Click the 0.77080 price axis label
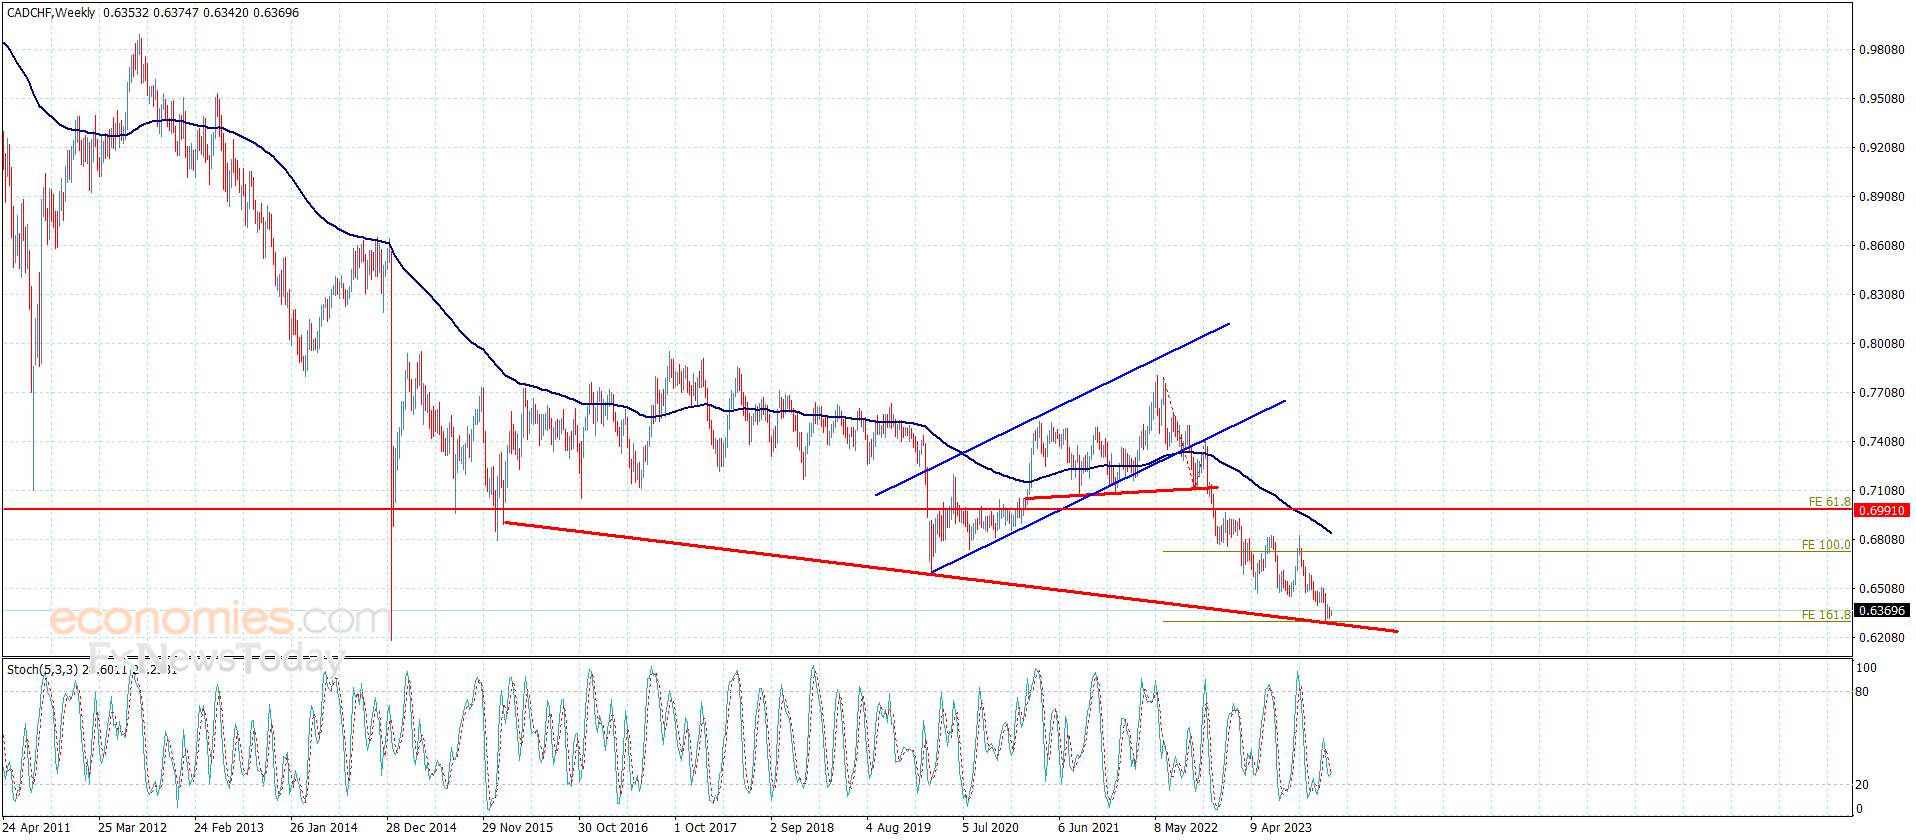1916x840 pixels. click(1881, 393)
